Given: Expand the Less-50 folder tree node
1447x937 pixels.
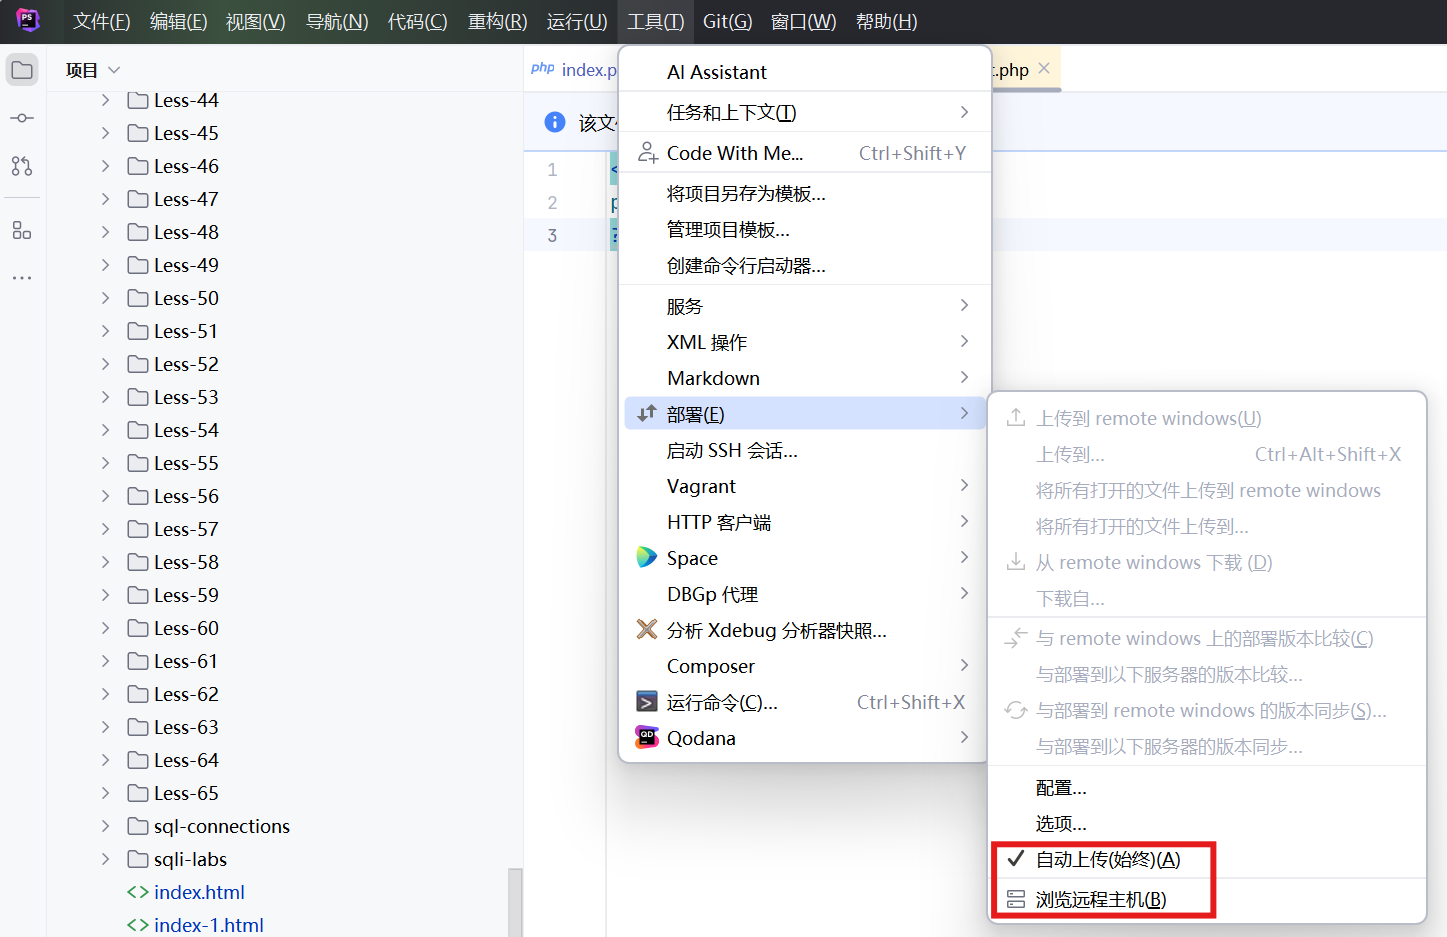Looking at the screenshot, I should tap(105, 298).
